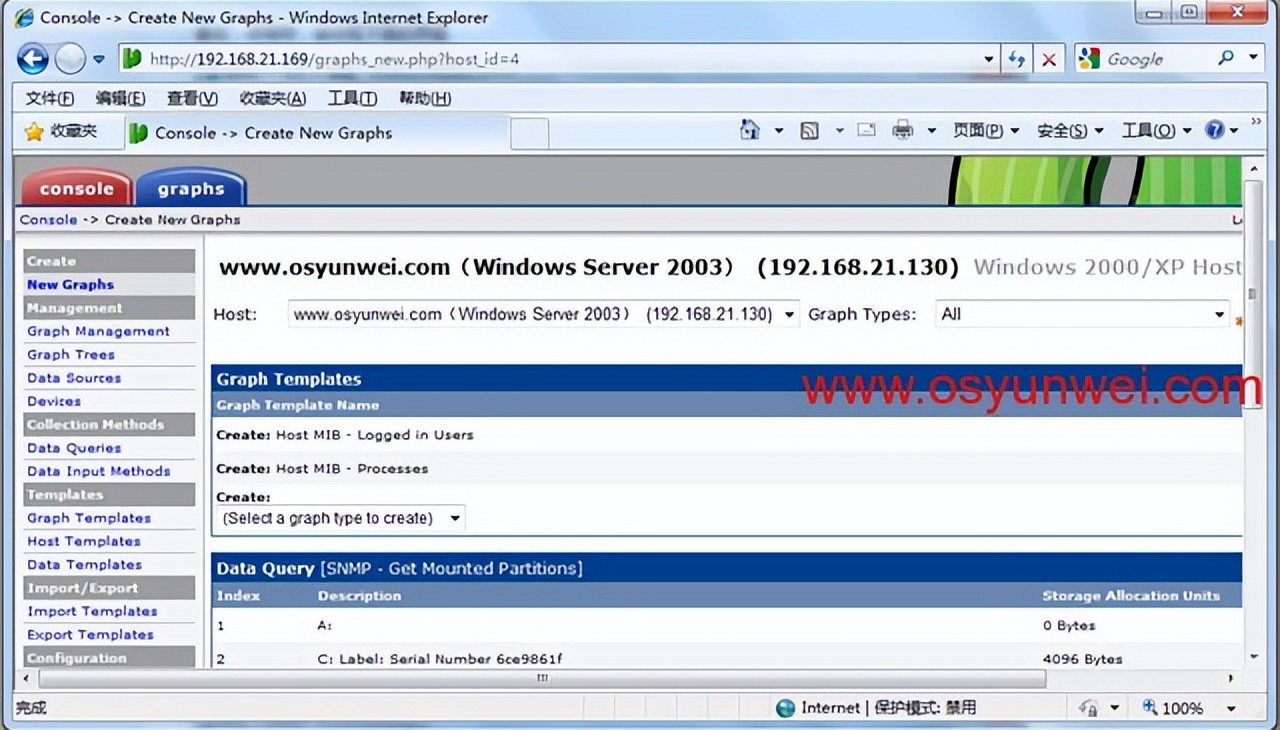This screenshot has height=730, width=1280.
Task: Click the Read Mail icon on the toolbar
Action: click(x=866, y=130)
